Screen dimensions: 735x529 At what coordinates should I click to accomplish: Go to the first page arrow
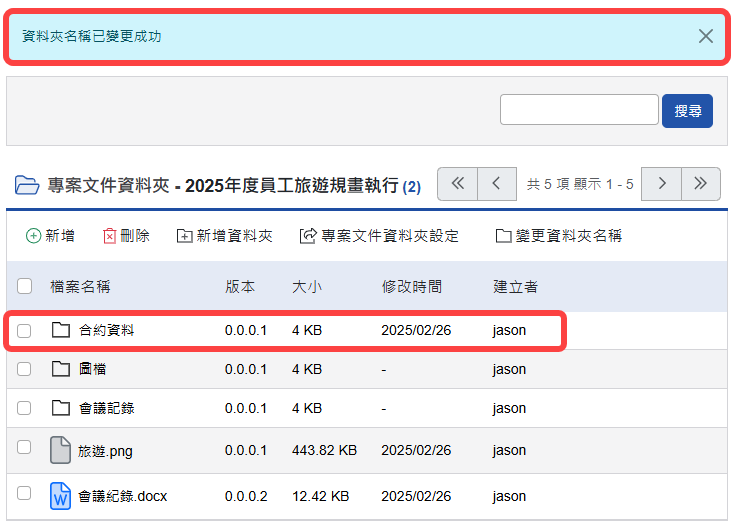click(457, 184)
